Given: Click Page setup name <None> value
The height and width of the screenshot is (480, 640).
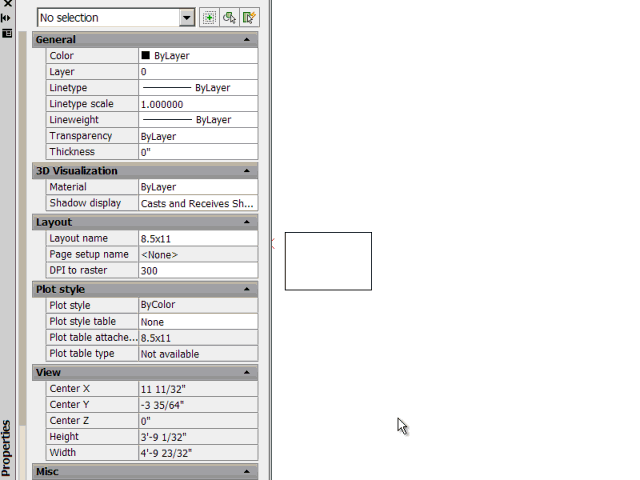Looking at the screenshot, I should pyautogui.click(x=198, y=255).
